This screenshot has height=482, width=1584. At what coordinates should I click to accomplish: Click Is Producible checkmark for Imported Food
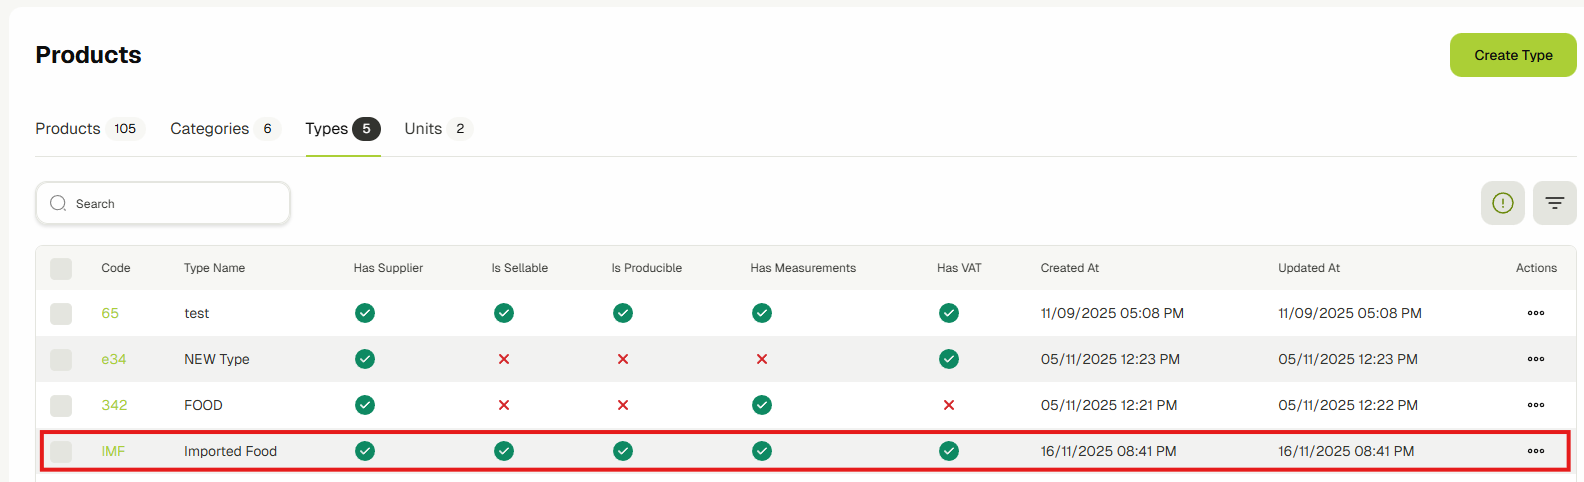623,451
